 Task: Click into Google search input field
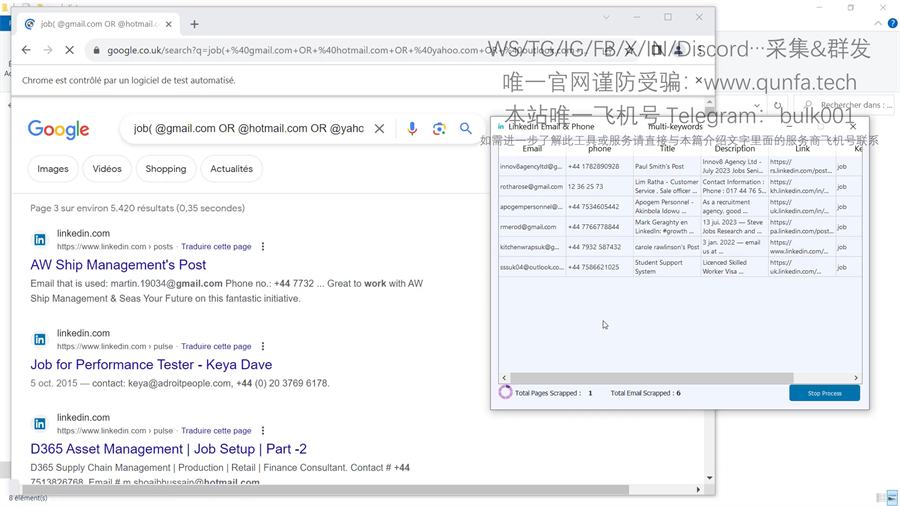(248, 129)
